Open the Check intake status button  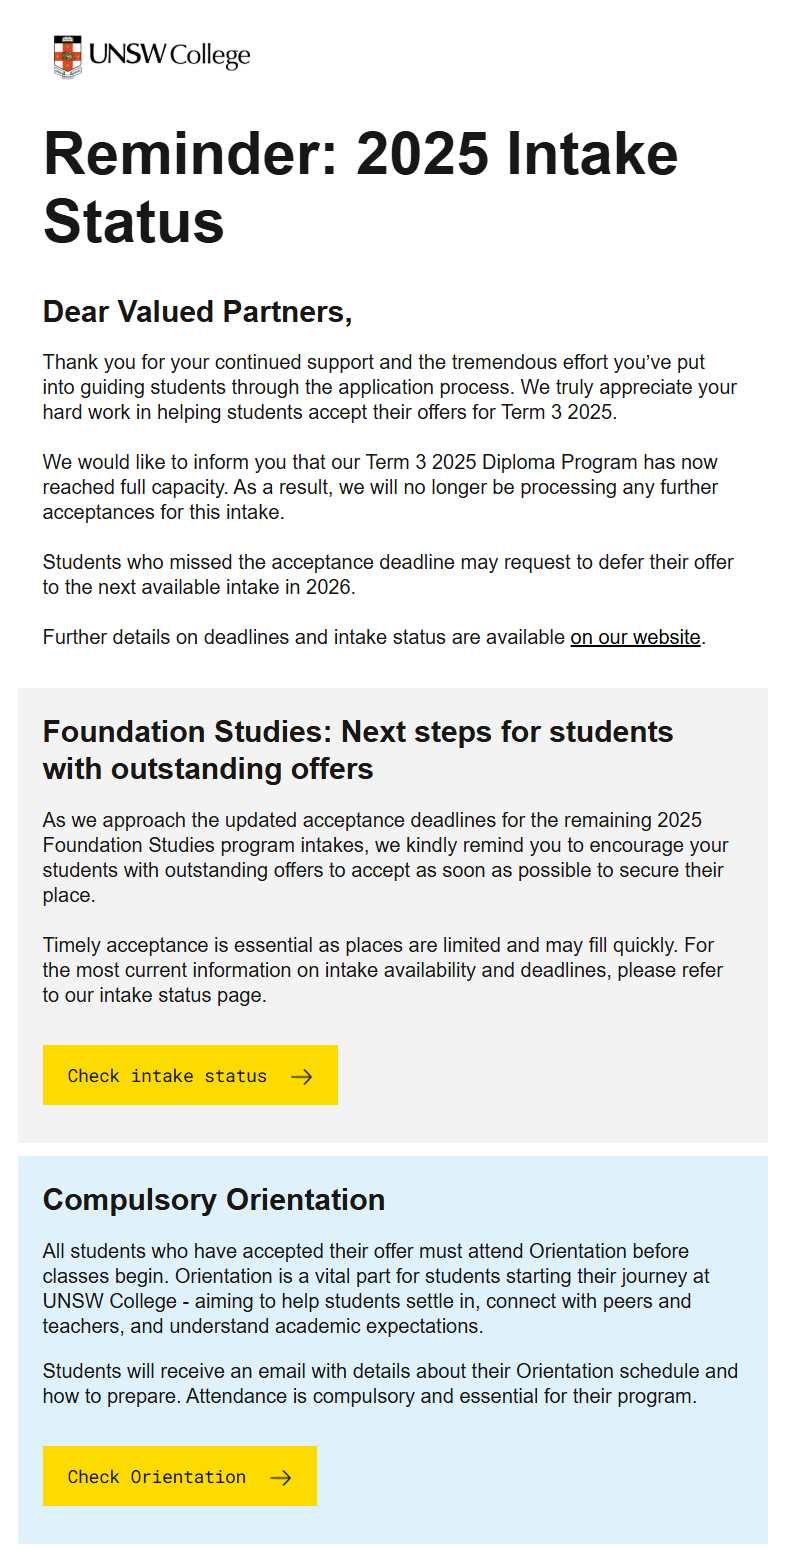pos(190,1075)
